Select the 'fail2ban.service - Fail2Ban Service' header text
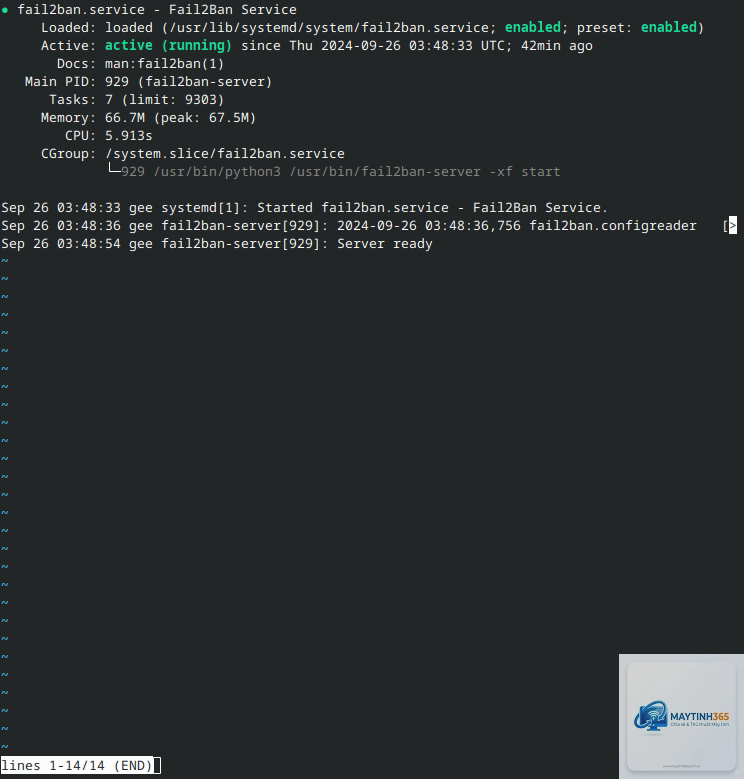The width and height of the screenshot is (744, 779). pos(157,9)
